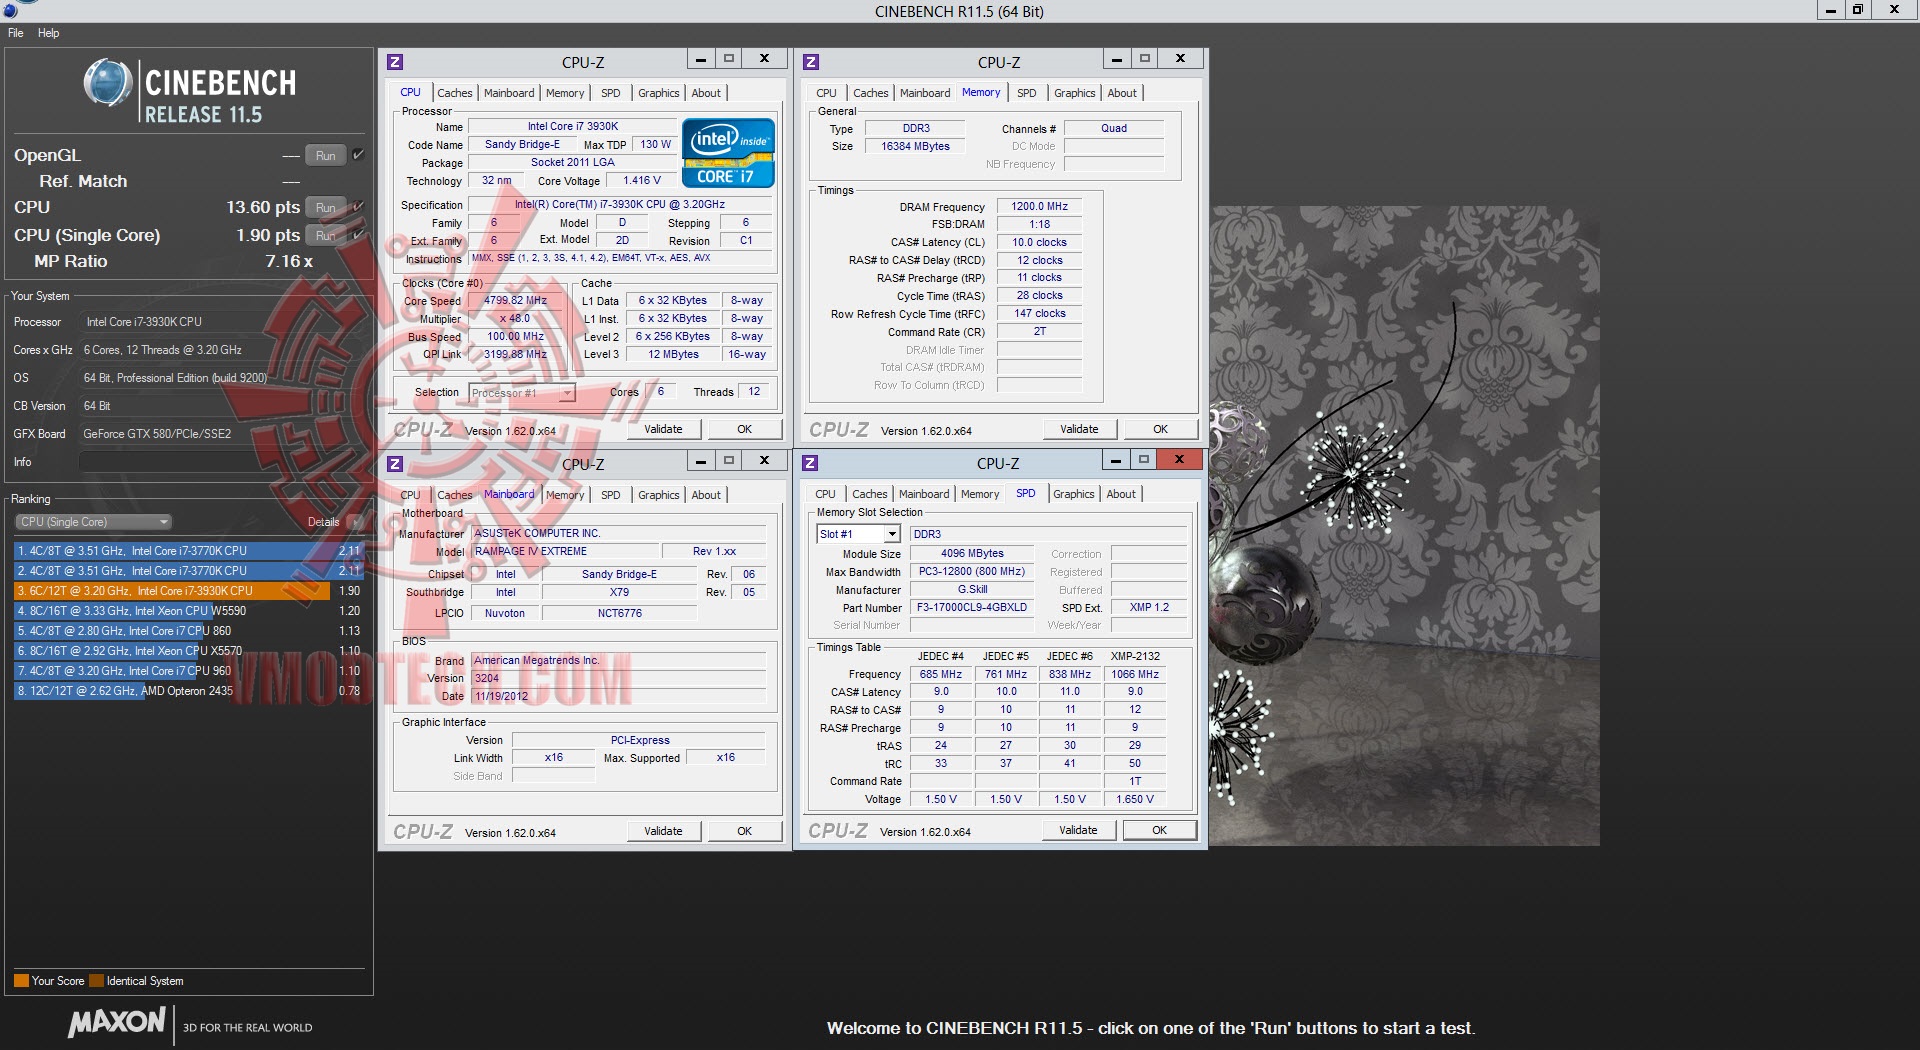
Task: Click Validate in the CPU-Z processor window
Action: click(663, 429)
